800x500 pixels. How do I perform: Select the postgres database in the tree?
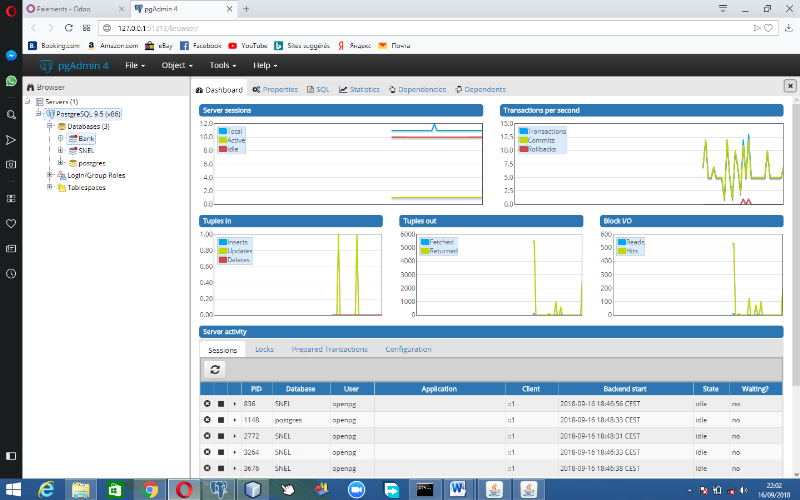91,163
